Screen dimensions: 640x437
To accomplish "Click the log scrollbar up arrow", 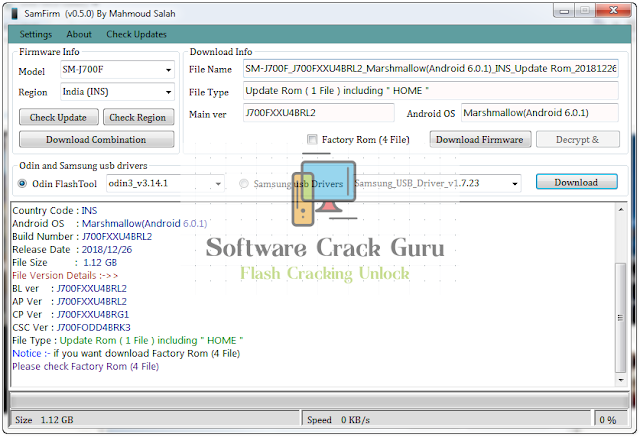I will point(621,210).
